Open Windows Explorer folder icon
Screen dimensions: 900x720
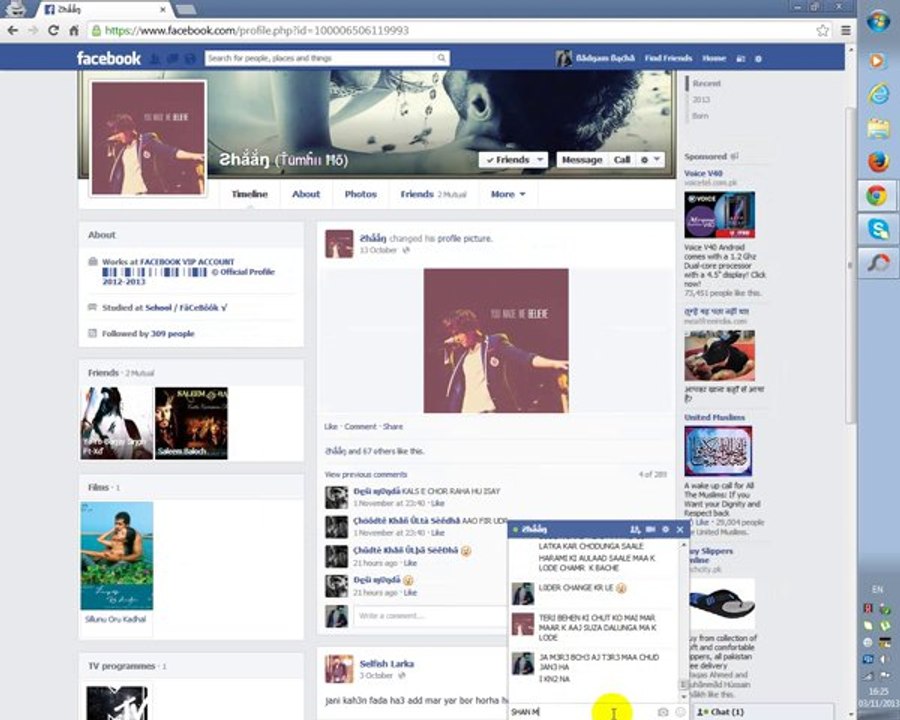[878, 128]
